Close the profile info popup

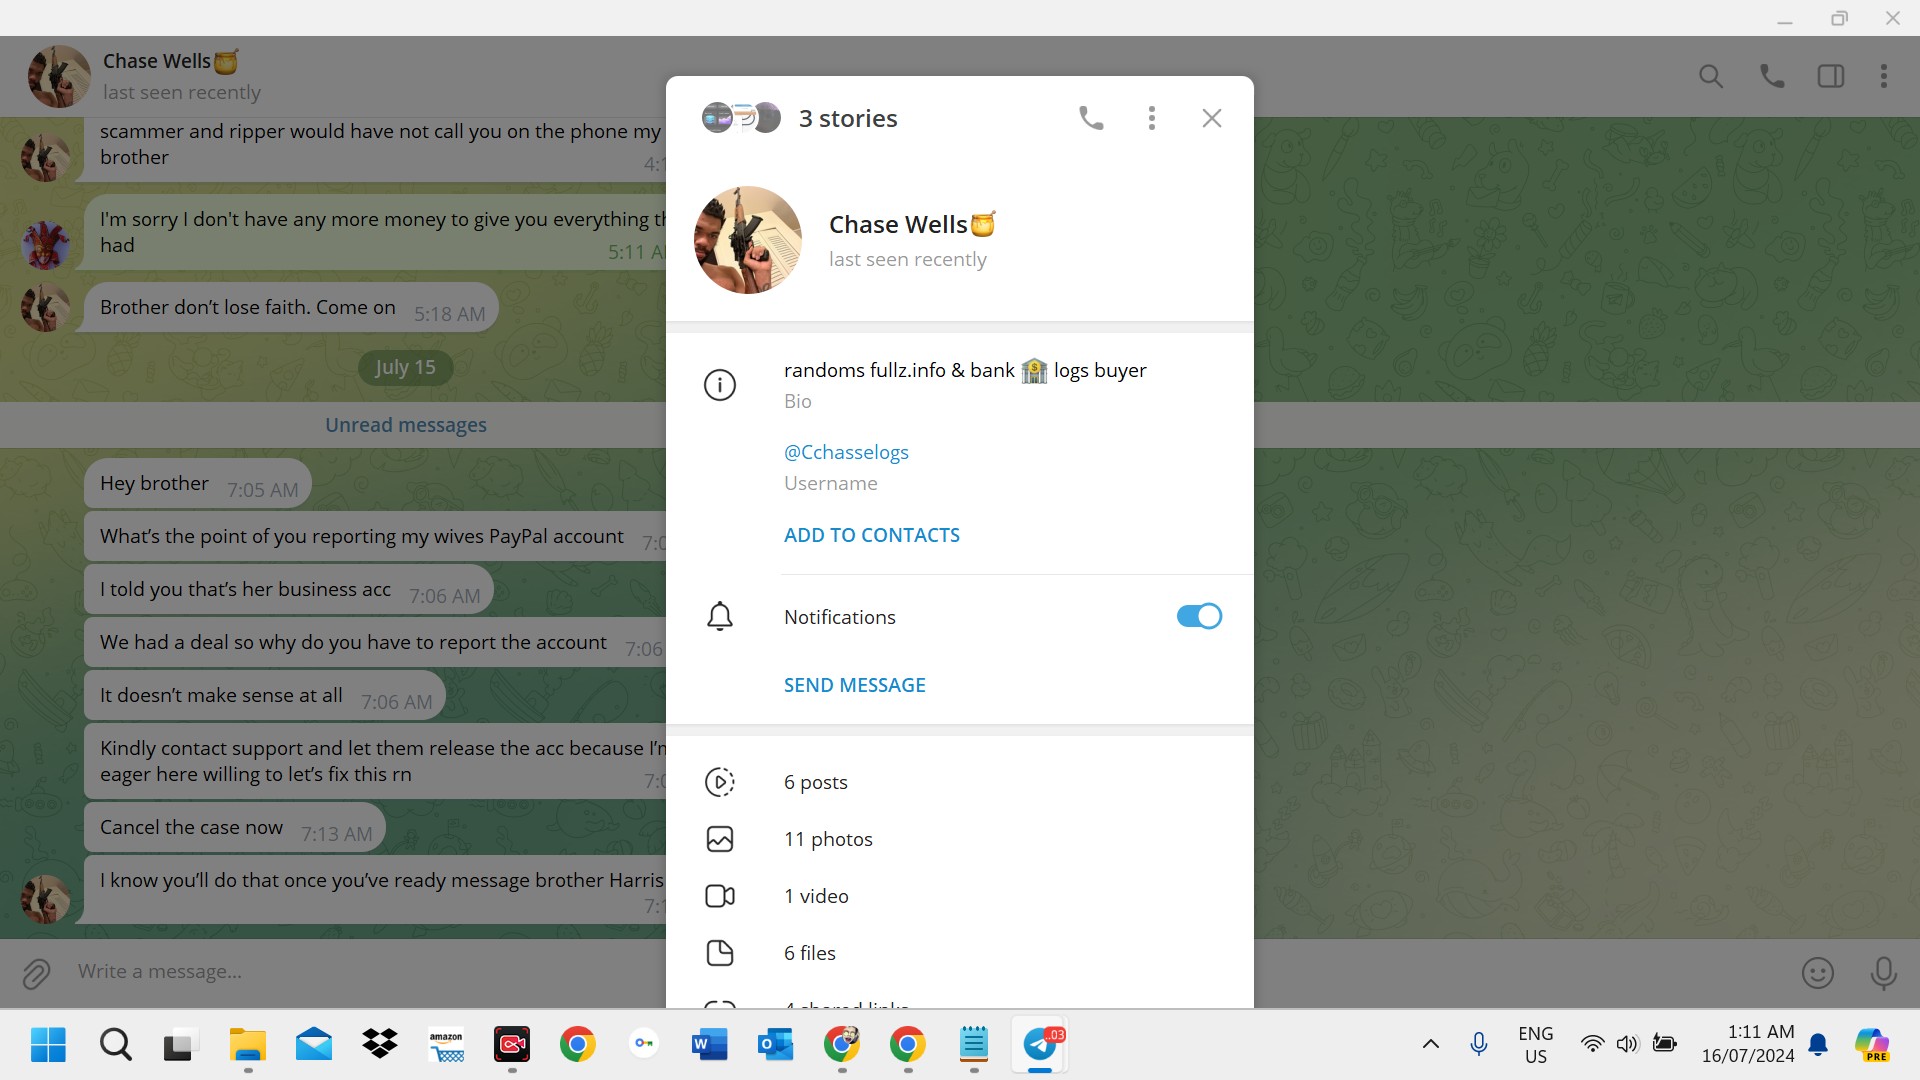click(x=1211, y=118)
